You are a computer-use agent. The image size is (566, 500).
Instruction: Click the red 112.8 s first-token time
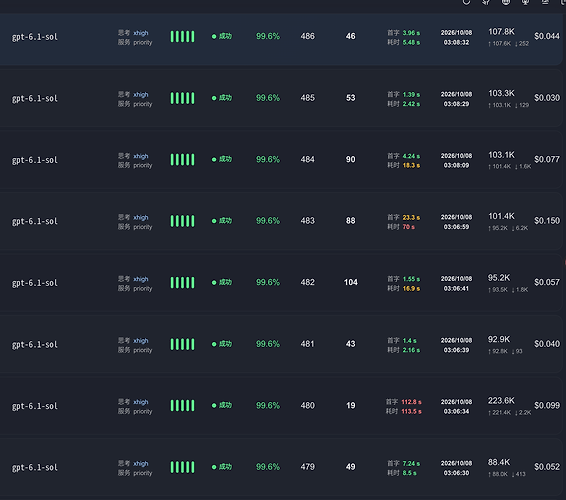tap(412, 402)
